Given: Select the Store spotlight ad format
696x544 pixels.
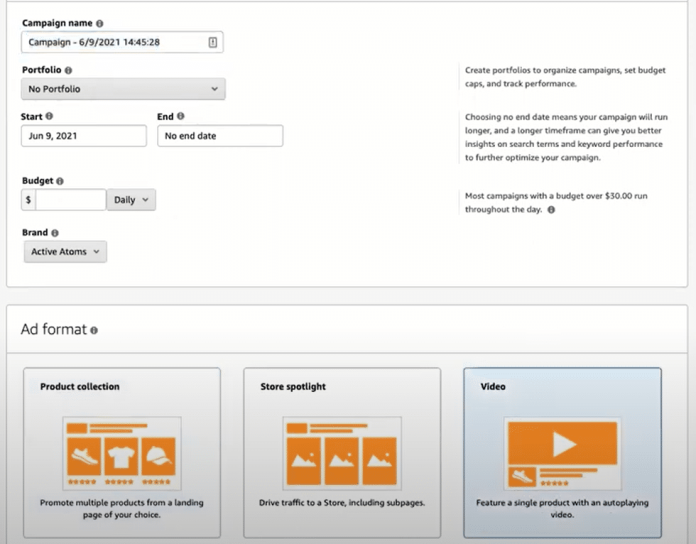Looking at the screenshot, I should pyautogui.click(x=342, y=452).
